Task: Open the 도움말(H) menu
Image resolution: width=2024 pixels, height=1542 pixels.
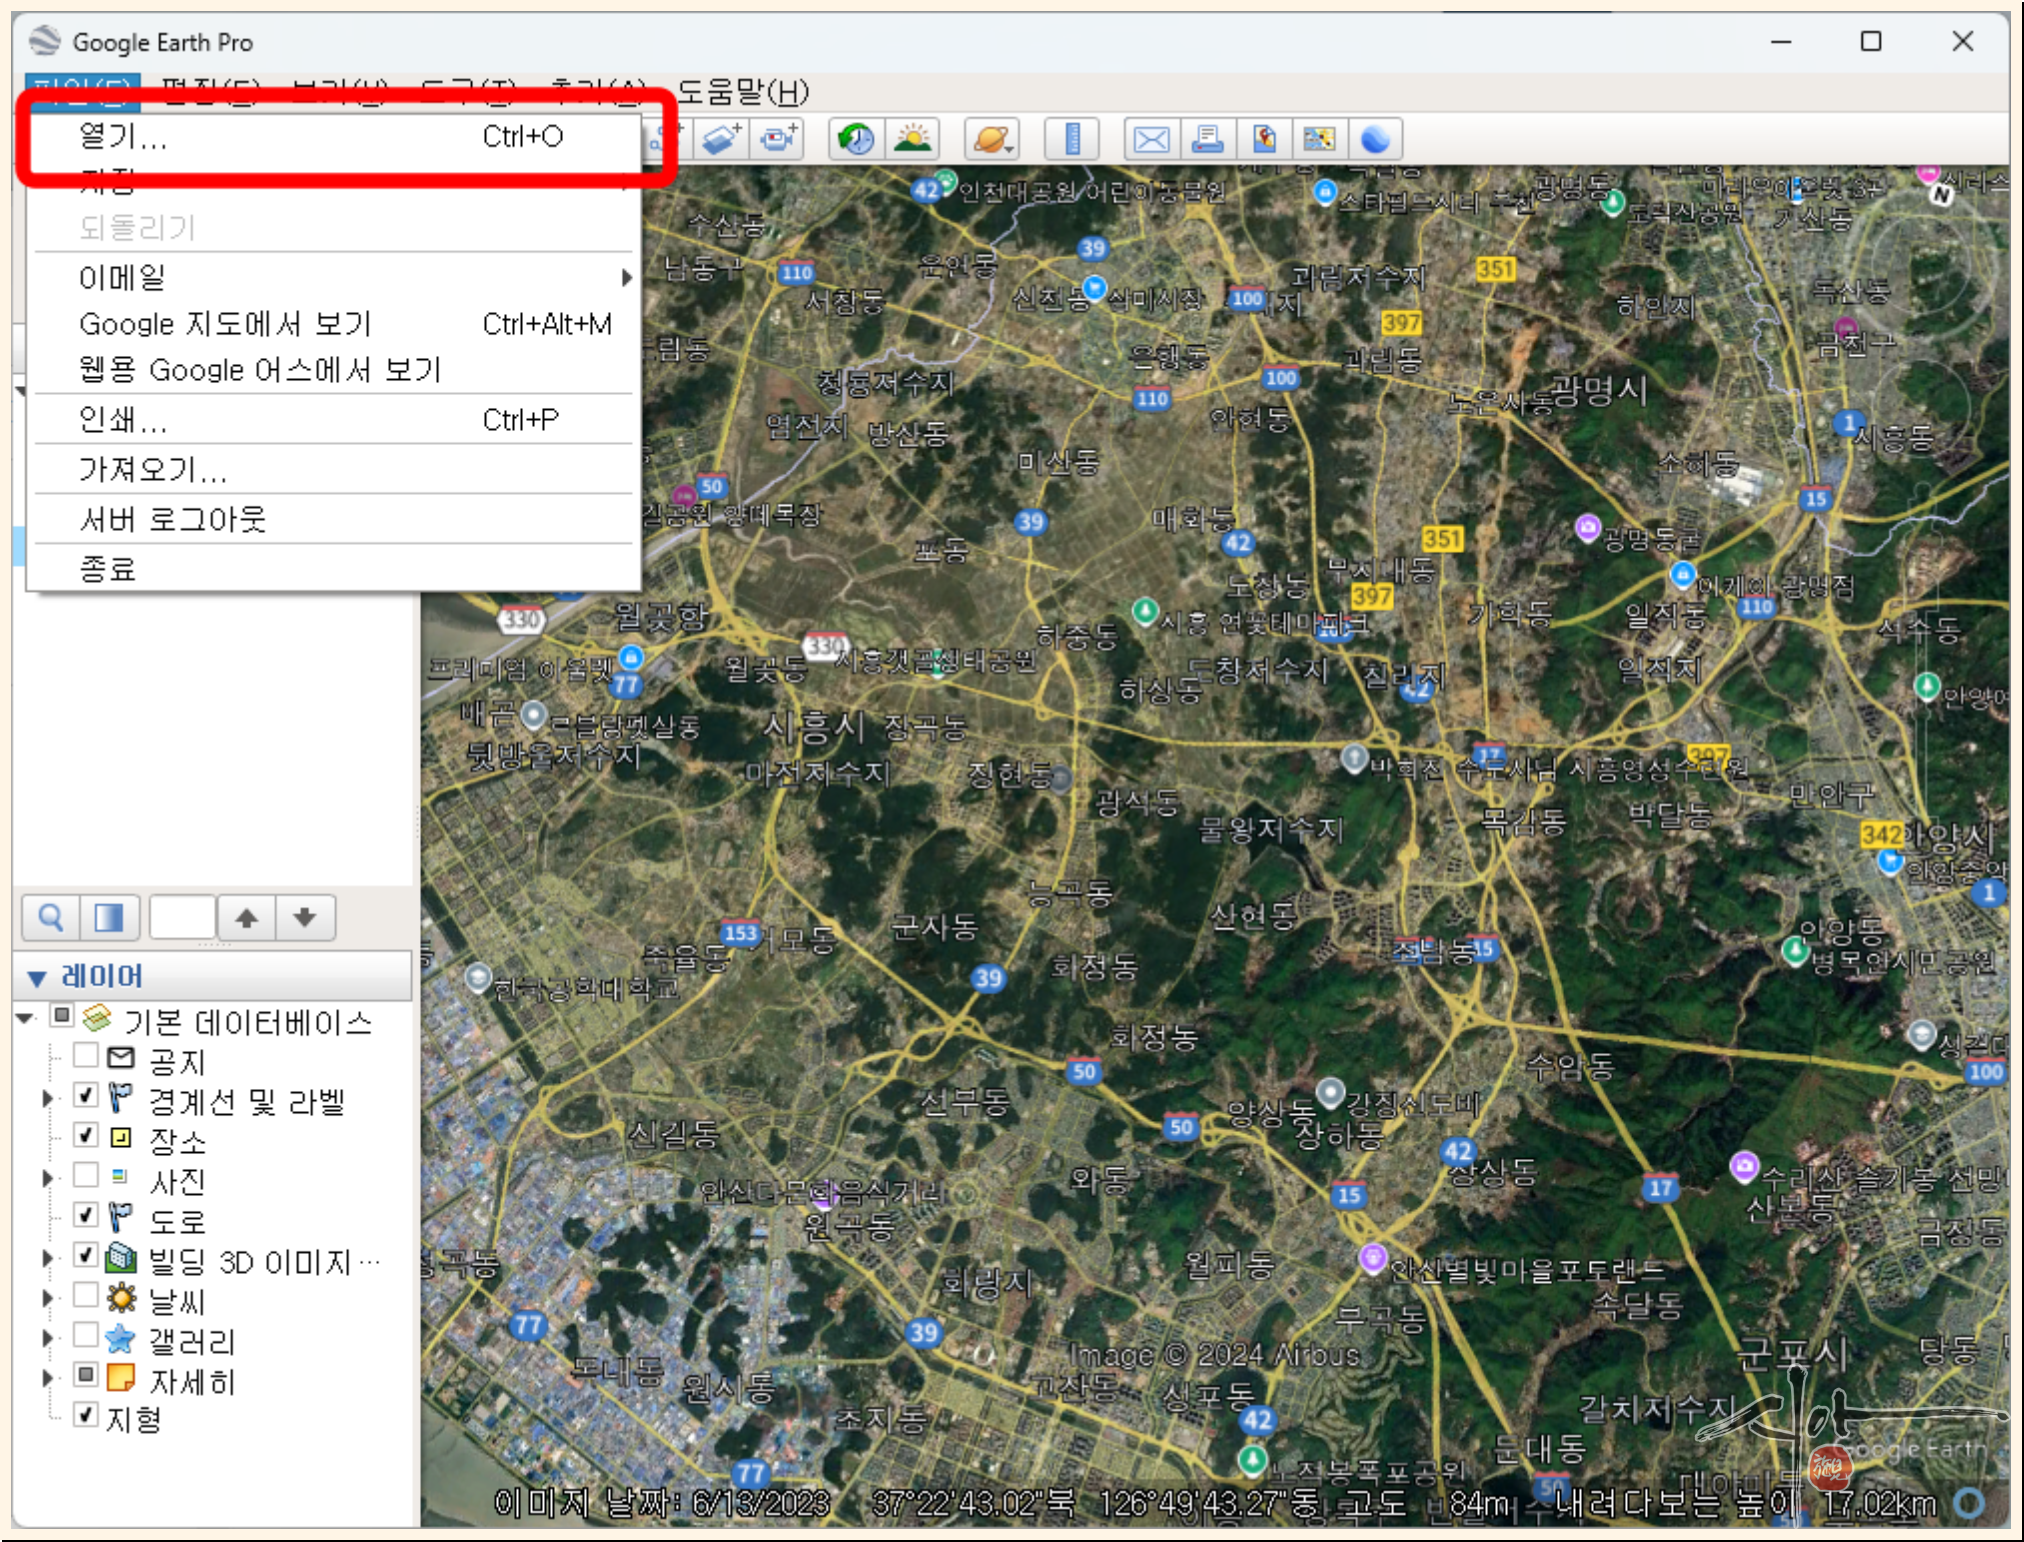Action: pos(743,92)
